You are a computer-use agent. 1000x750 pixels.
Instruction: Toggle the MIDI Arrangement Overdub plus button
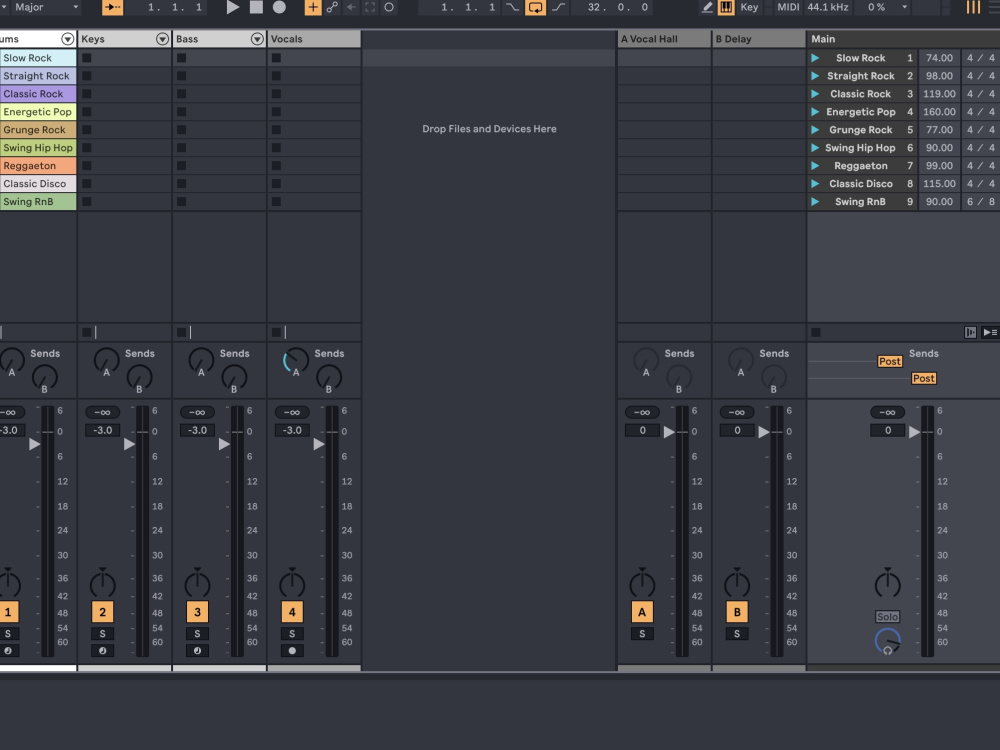click(x=312, y=7)
